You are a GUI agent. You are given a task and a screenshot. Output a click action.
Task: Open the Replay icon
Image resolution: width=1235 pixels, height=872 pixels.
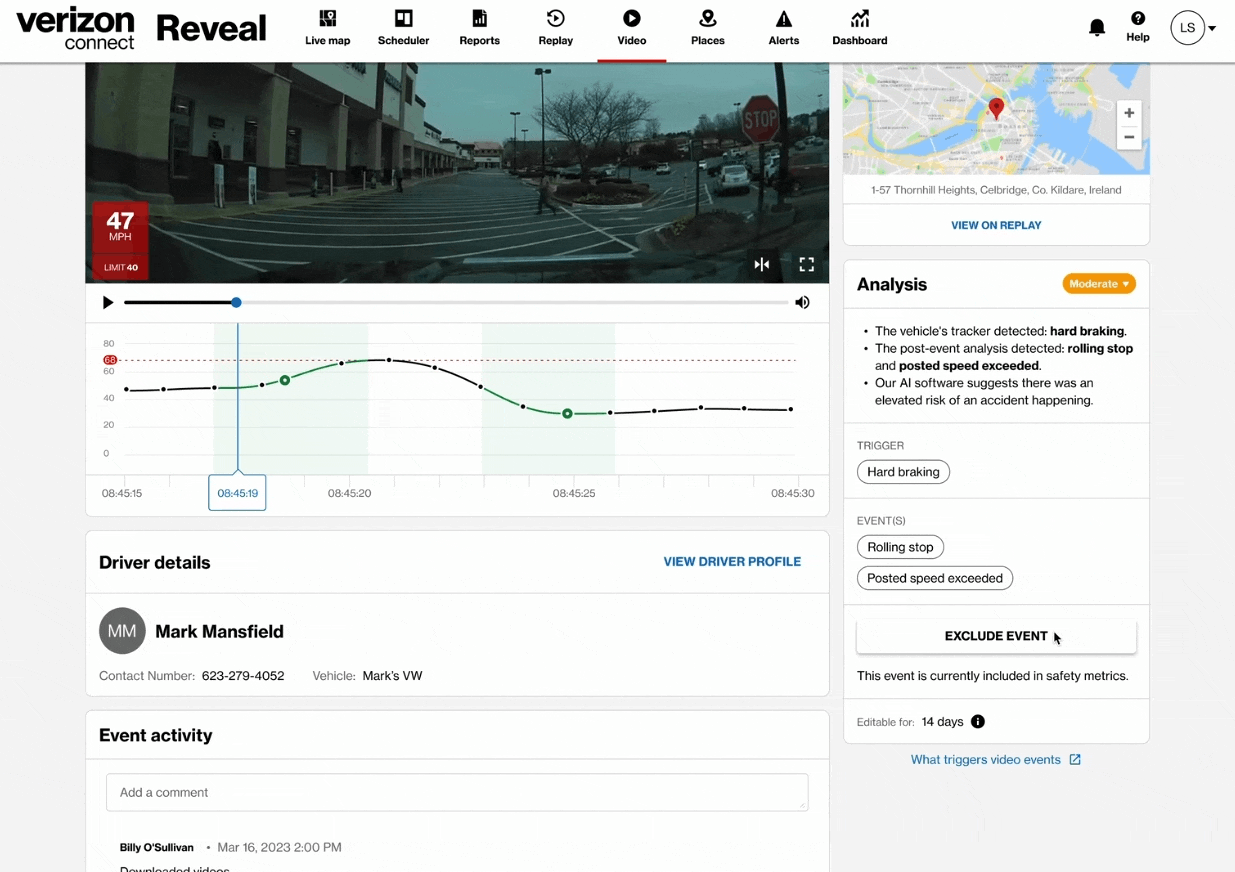coord(555,18)
